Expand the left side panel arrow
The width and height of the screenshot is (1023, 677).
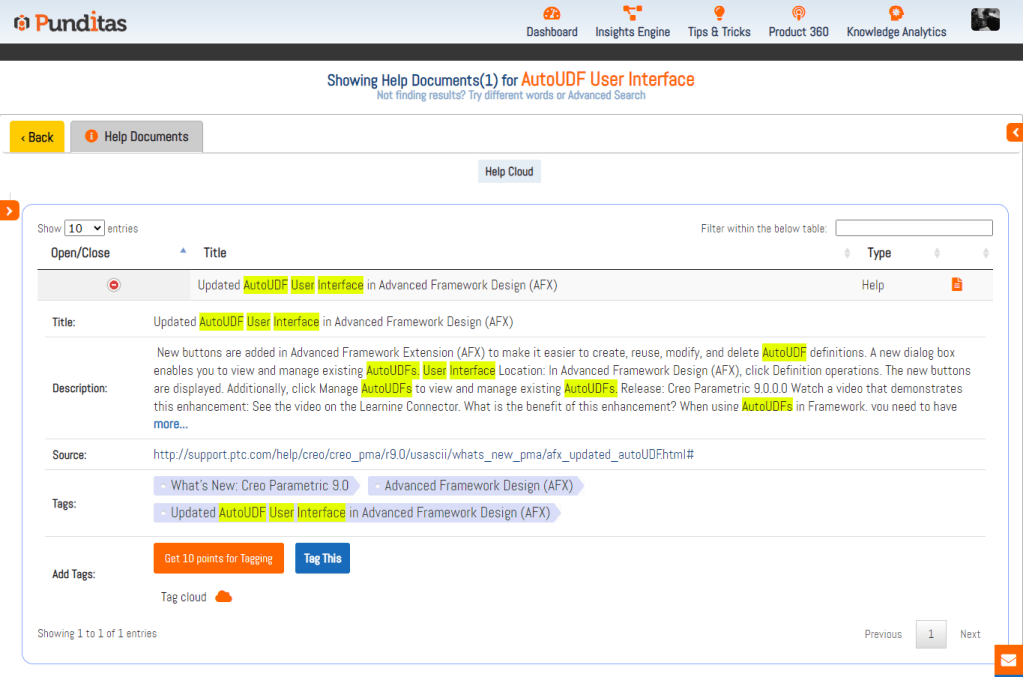point(9,211)
